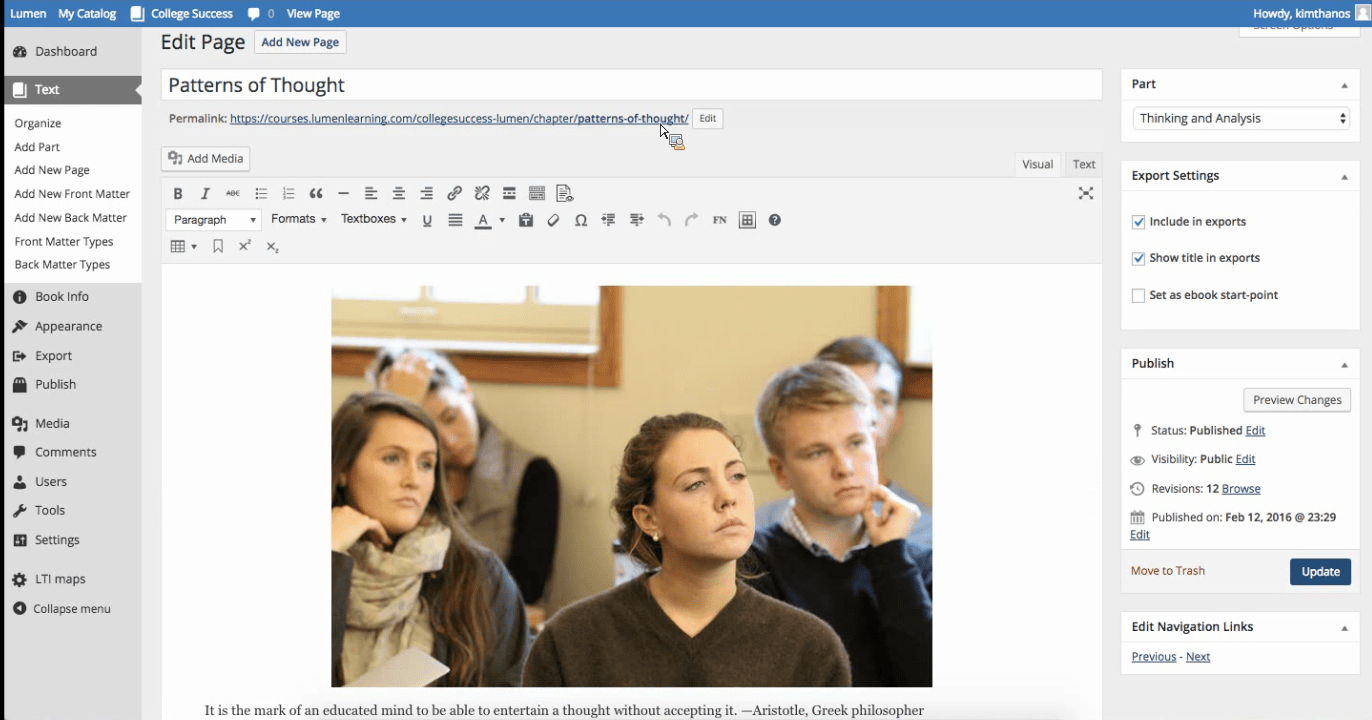
Task: Click the special character omega icon
Action: point(581,220)
